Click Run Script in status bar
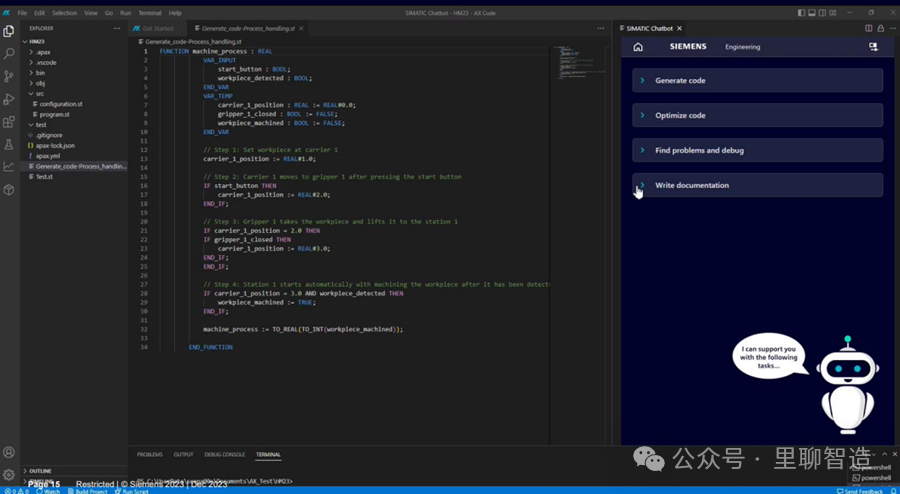This screenshot has height=494, width=900. click(x=131, y=491)
